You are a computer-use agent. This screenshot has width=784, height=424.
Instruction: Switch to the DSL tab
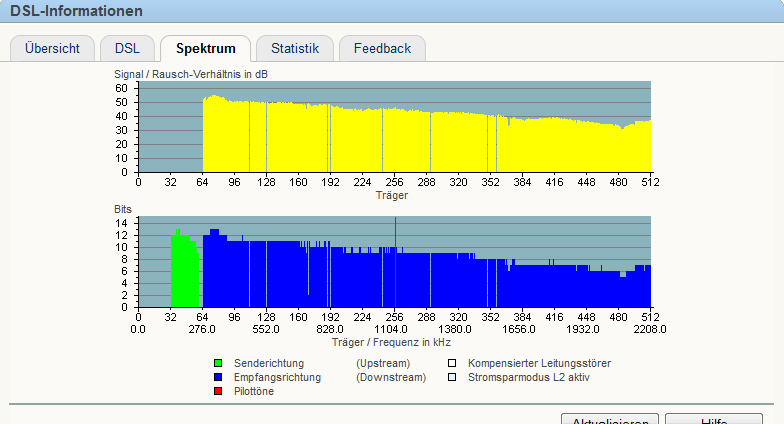(127, 48)
